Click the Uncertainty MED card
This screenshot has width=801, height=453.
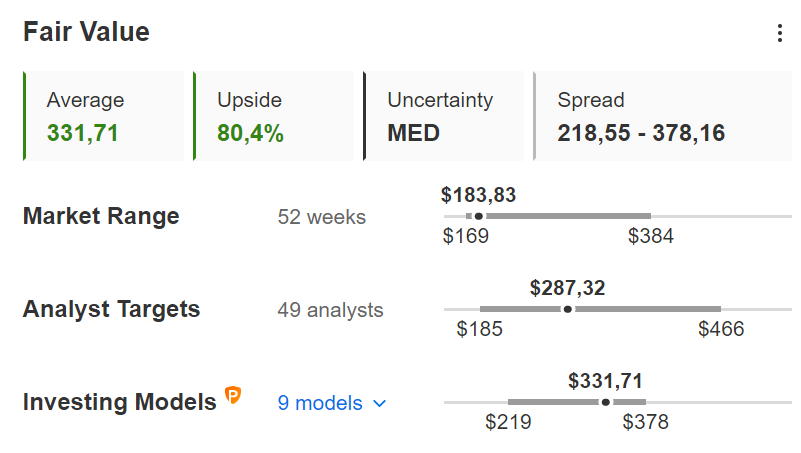(444, 116)
